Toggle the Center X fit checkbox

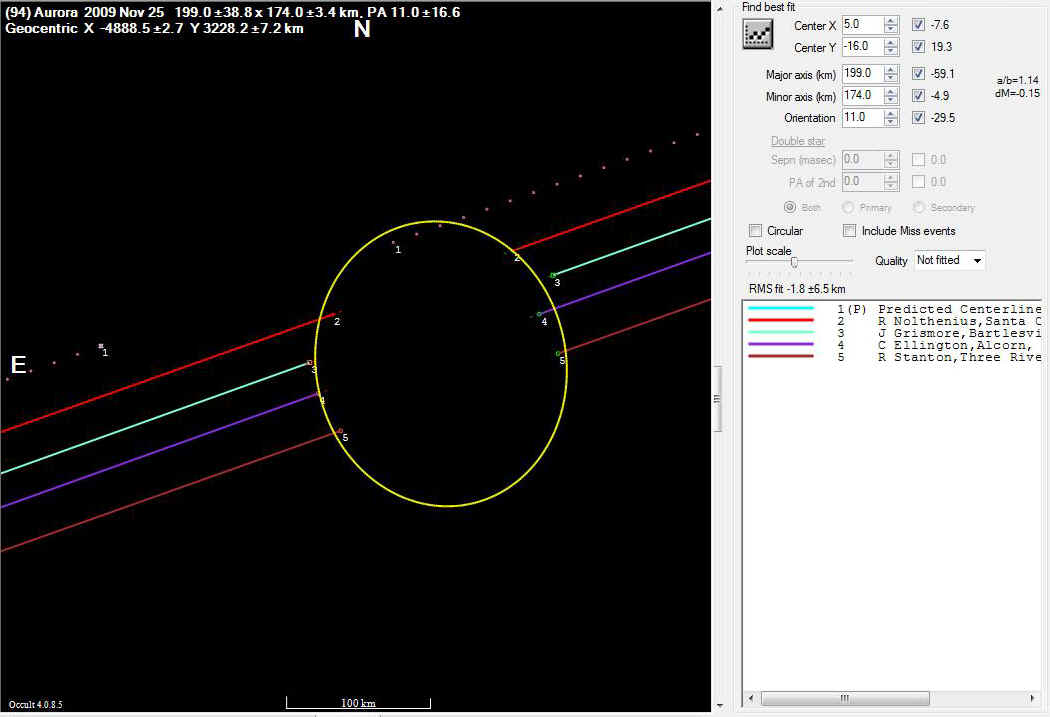tap(918, 25)
